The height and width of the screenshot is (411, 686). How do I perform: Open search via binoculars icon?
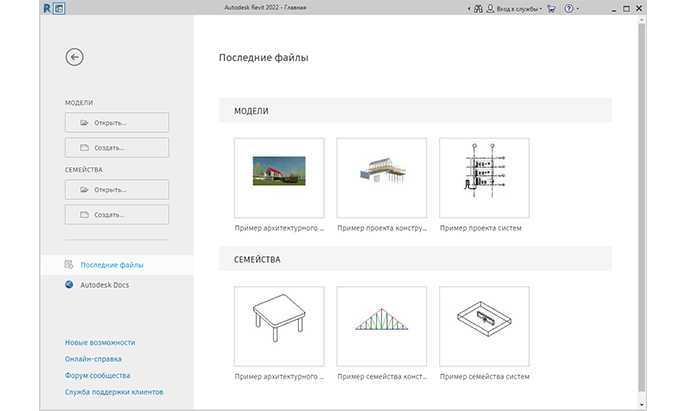pos(478,8)
